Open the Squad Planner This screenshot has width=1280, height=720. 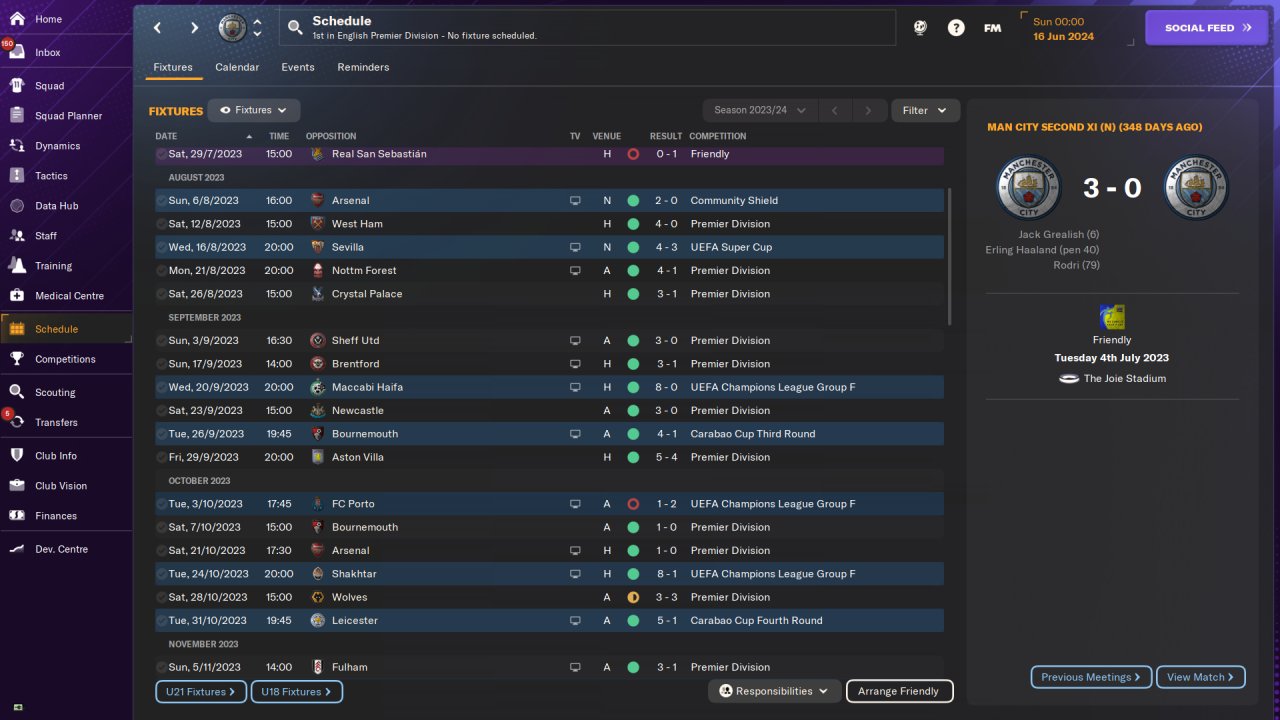66,116
